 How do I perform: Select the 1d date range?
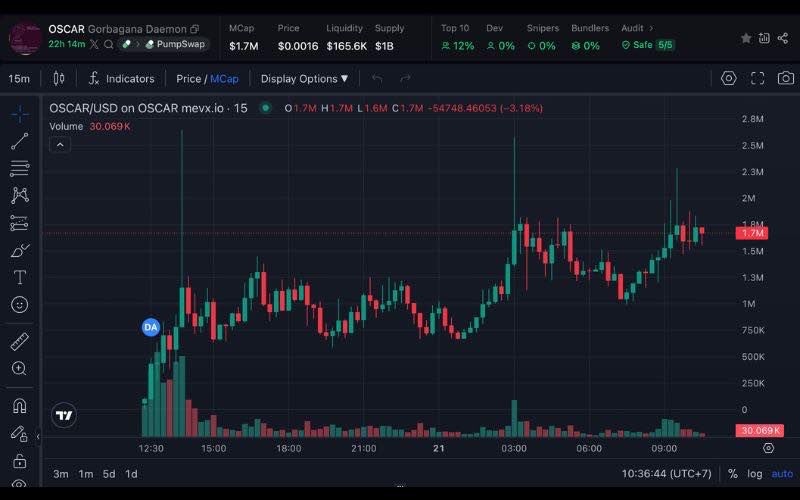click(131, 474)
